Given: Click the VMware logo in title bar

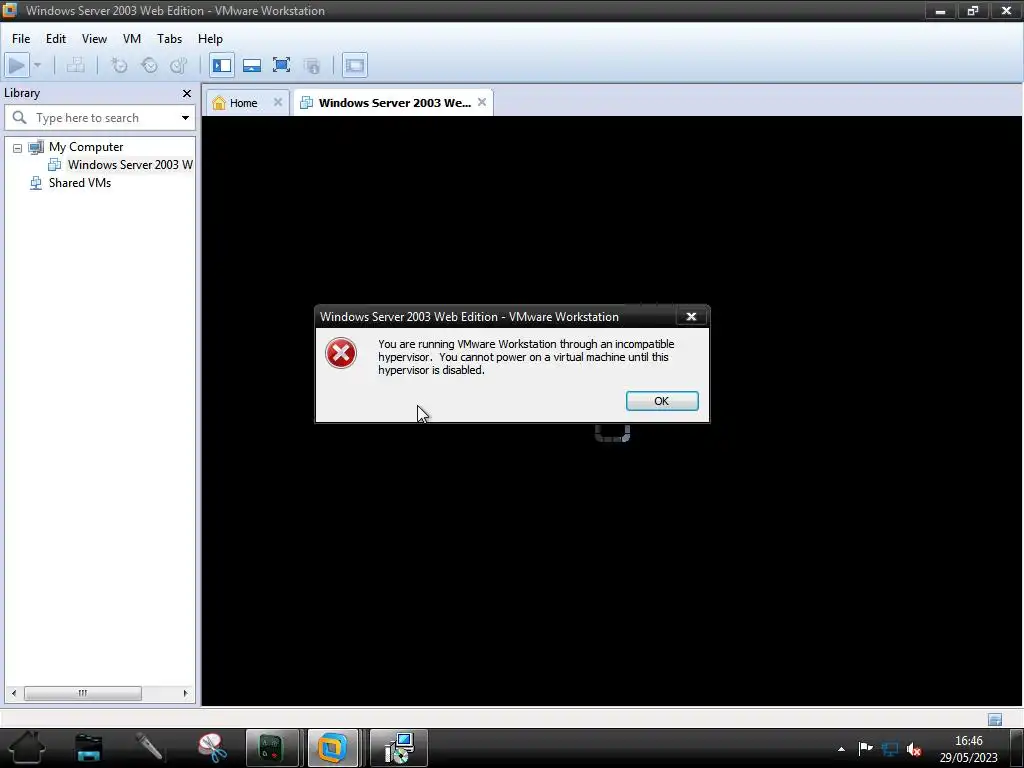Looking at the screenshot, I should click(9, 10).
